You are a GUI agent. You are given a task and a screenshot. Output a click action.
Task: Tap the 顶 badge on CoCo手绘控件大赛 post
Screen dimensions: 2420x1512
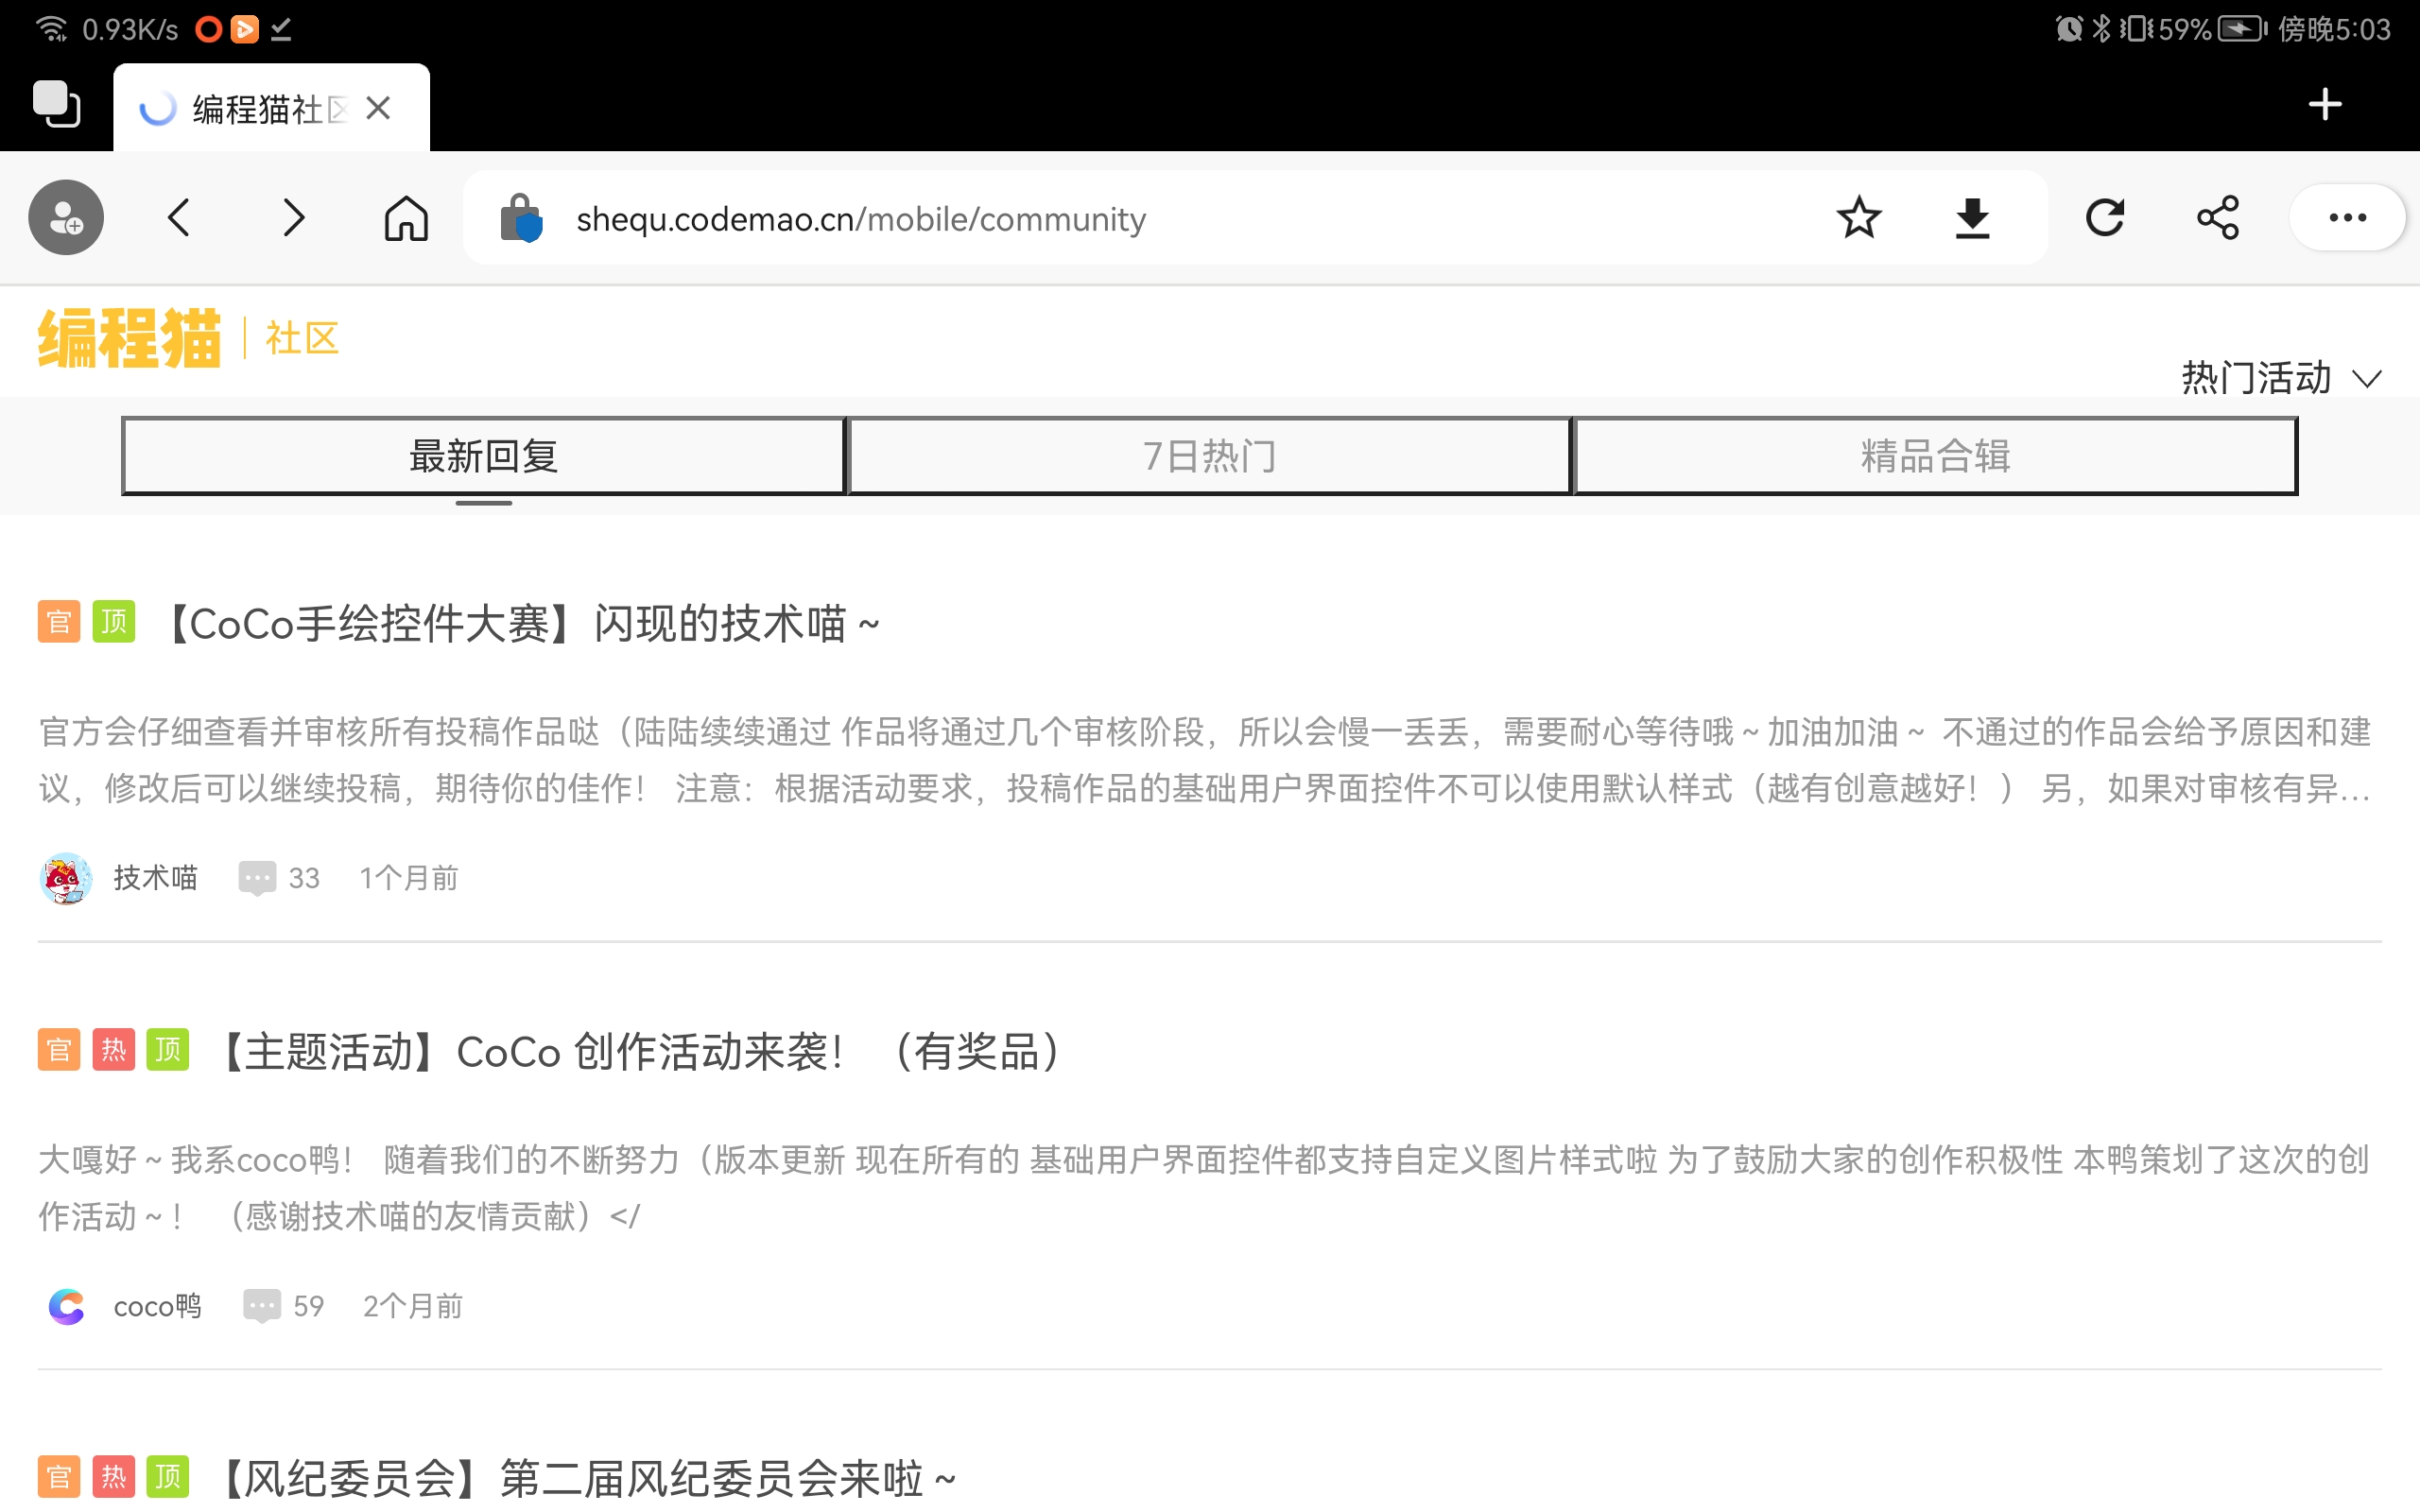(114, 622)
